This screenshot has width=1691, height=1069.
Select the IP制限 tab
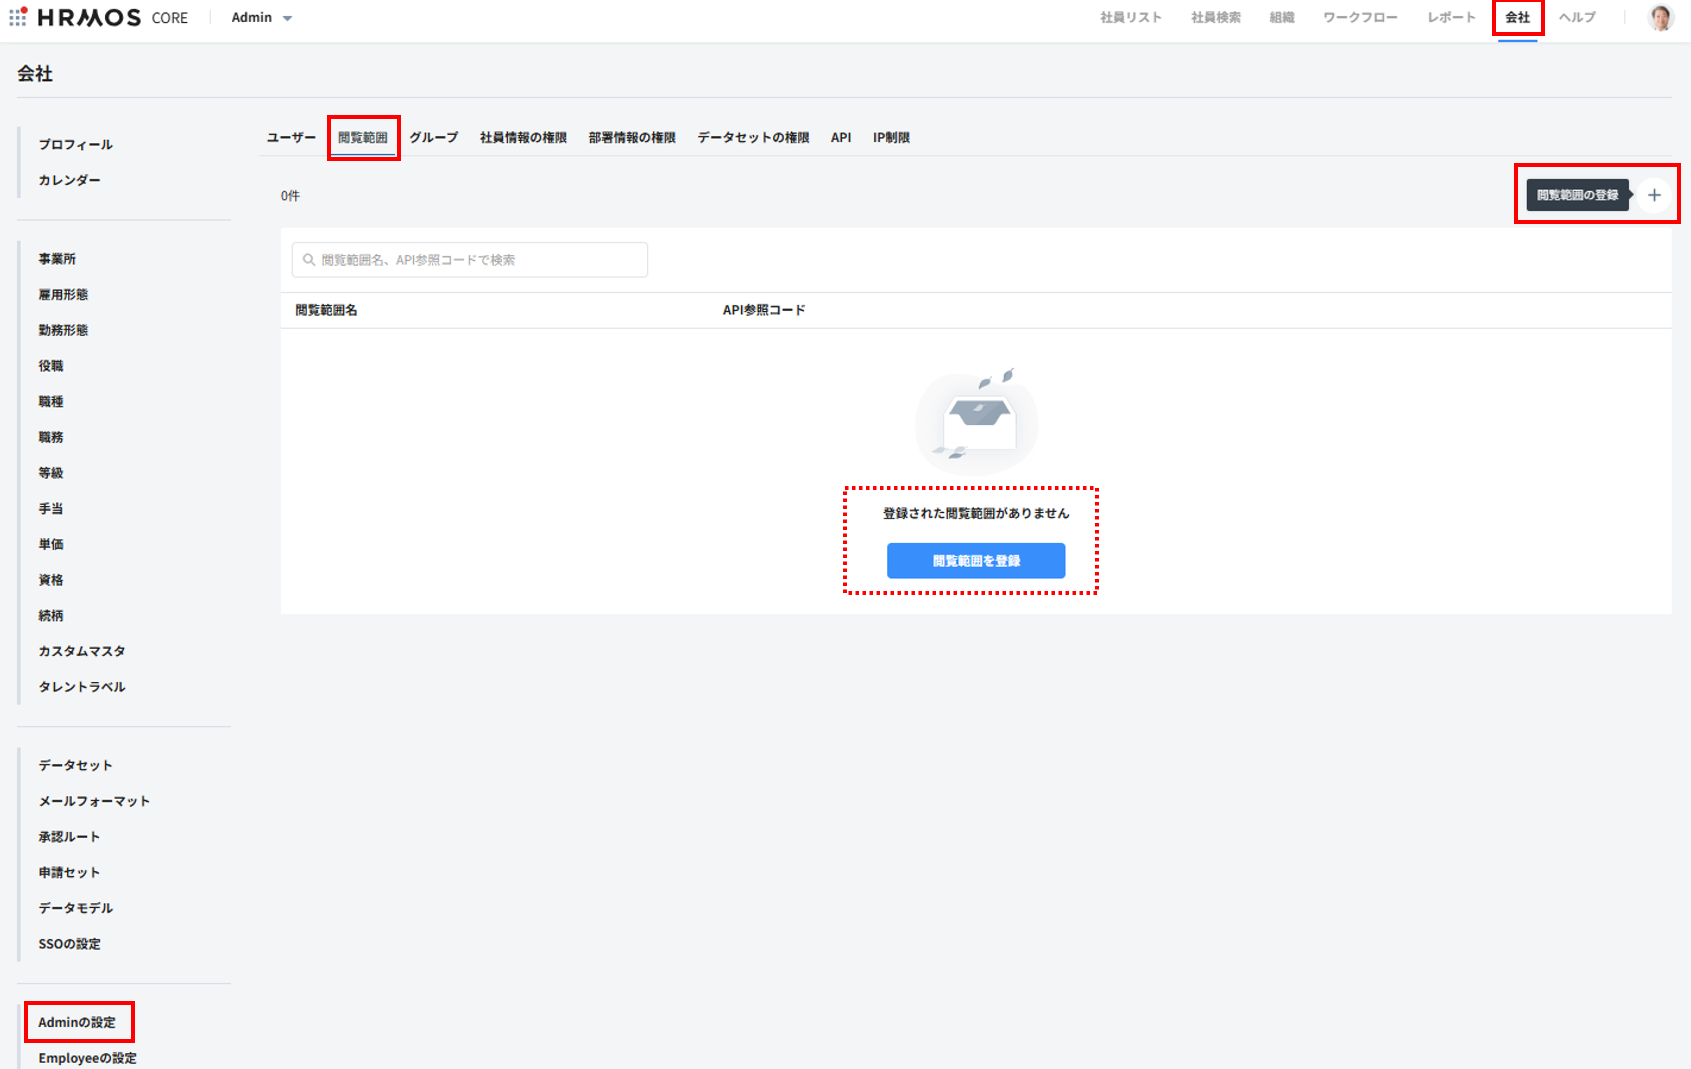tap(891, 138)
